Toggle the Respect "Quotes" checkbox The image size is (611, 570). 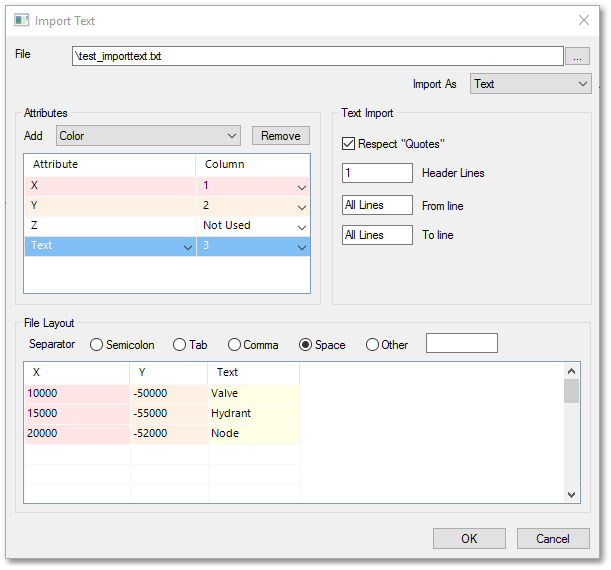tap(348, 143)
